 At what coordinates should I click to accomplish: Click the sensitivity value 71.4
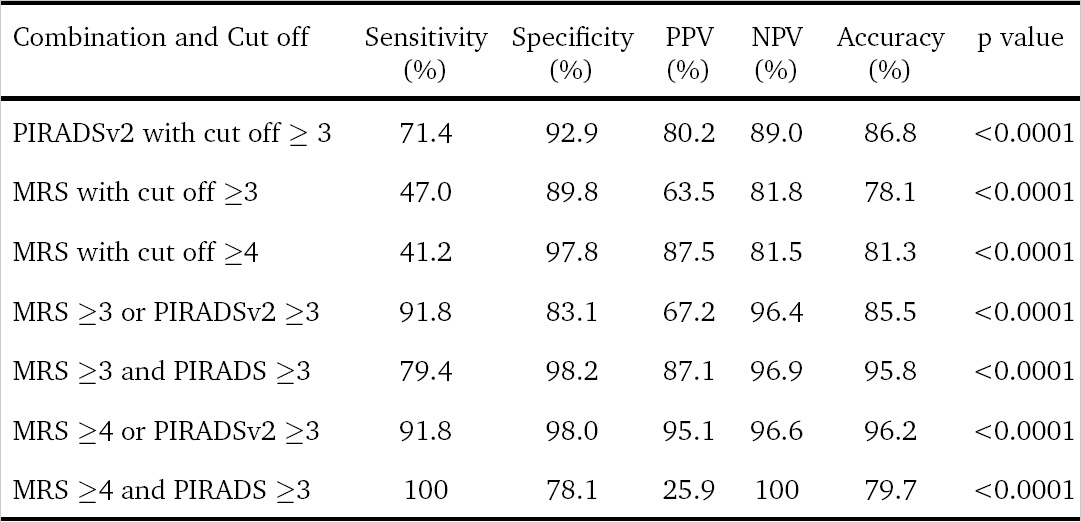tap(426, 133)
